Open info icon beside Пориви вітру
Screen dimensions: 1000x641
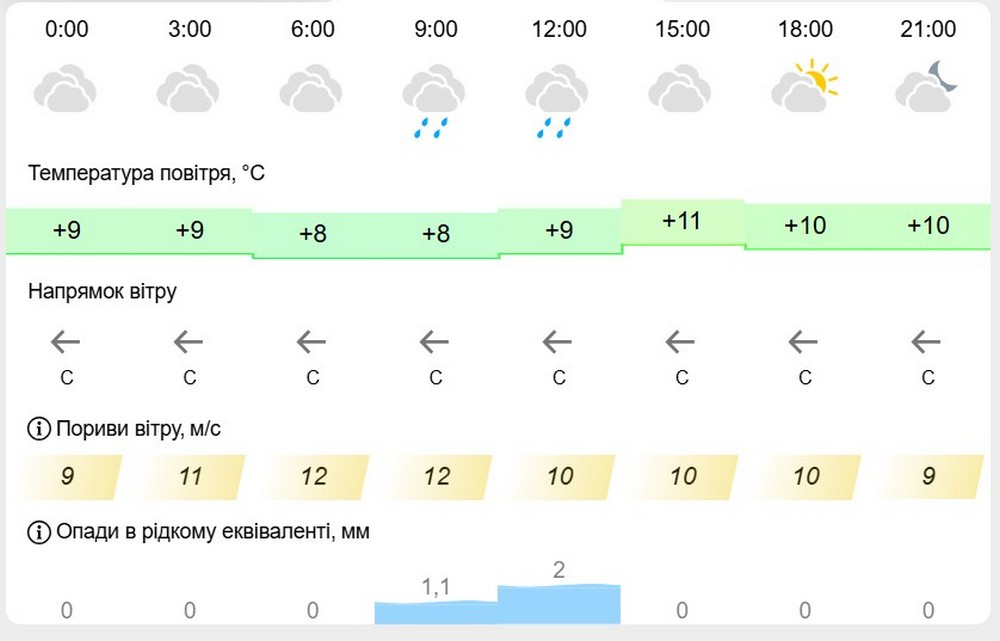coord(39,429)
